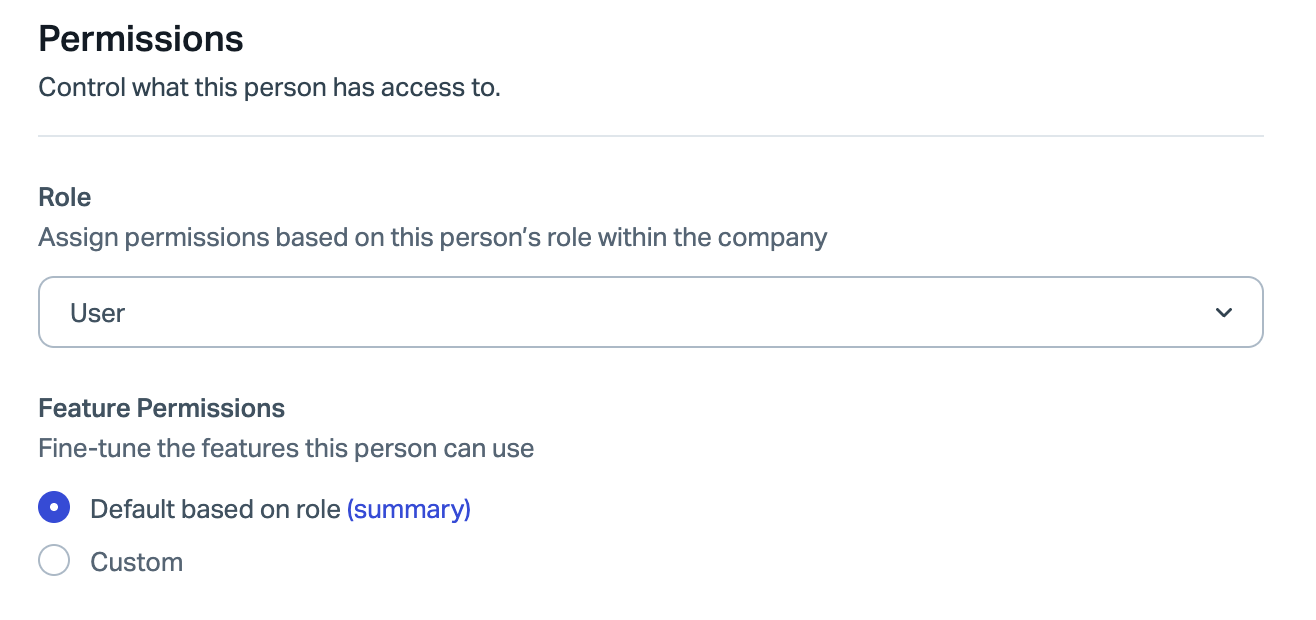Click the Role field label

(x=65, y=197)
